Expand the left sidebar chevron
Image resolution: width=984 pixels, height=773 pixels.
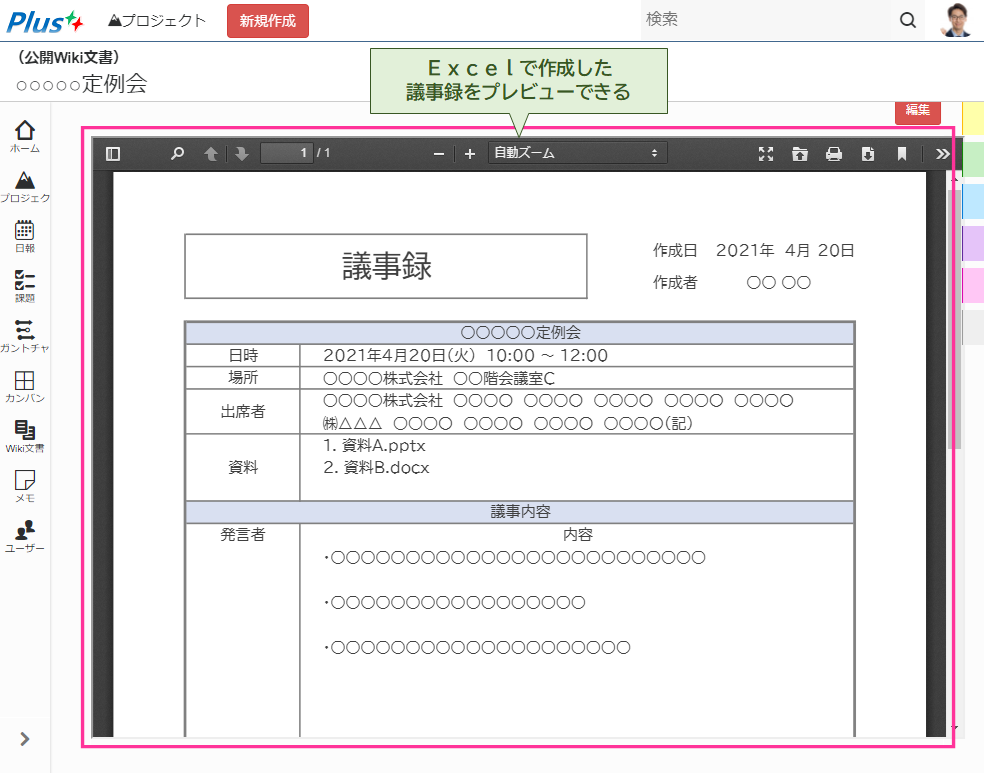[x=25, y=739]
